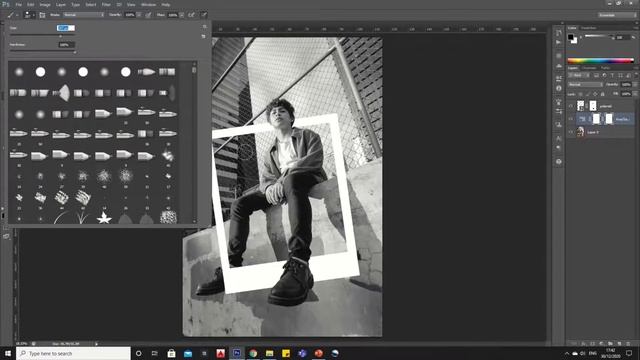Lock all attributes with padlock icon
Screen dimensions: 640x360
[x=602, y=94]
